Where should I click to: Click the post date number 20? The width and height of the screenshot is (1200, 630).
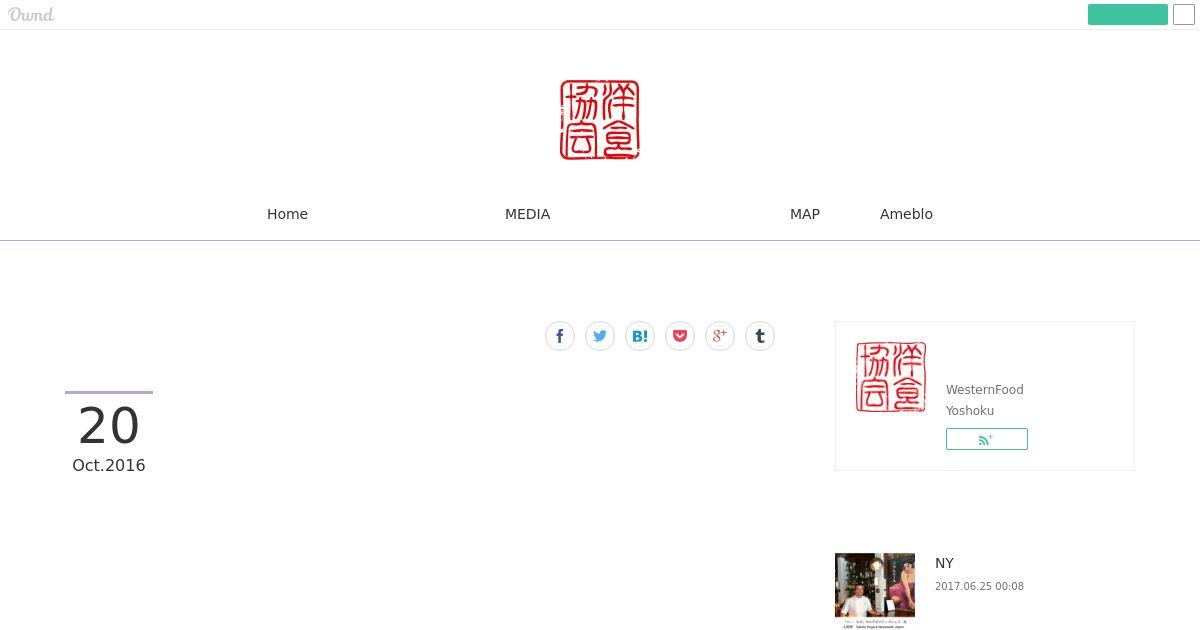(109, 426)
